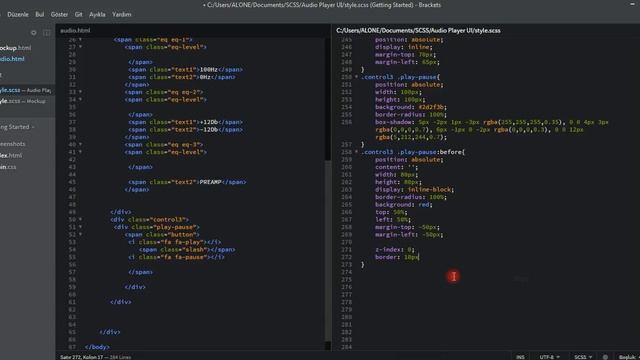Collapse code fold arrow at line 27
Image resolution: width=640 pixels, height=360 pixels.
click(80, 47)
